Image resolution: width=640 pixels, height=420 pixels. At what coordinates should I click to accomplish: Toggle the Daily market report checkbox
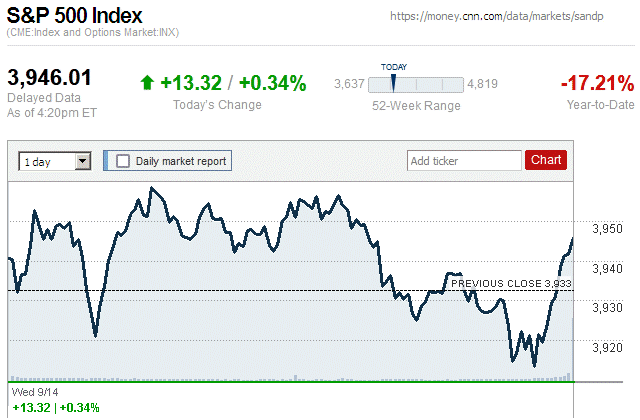[x=124, y=160]
